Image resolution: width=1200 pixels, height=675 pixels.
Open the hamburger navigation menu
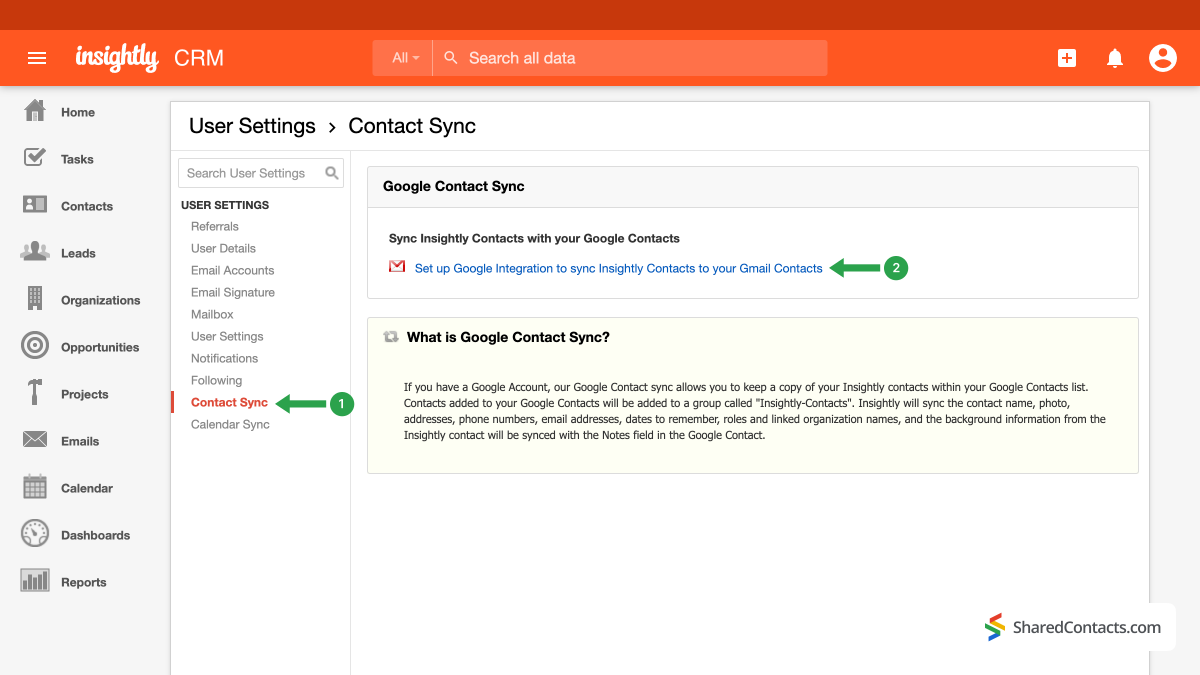(x=37, y=58)
